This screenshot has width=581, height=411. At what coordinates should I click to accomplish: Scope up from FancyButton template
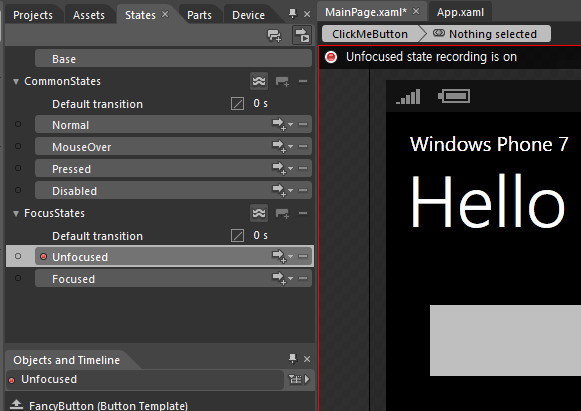point(16,404)
